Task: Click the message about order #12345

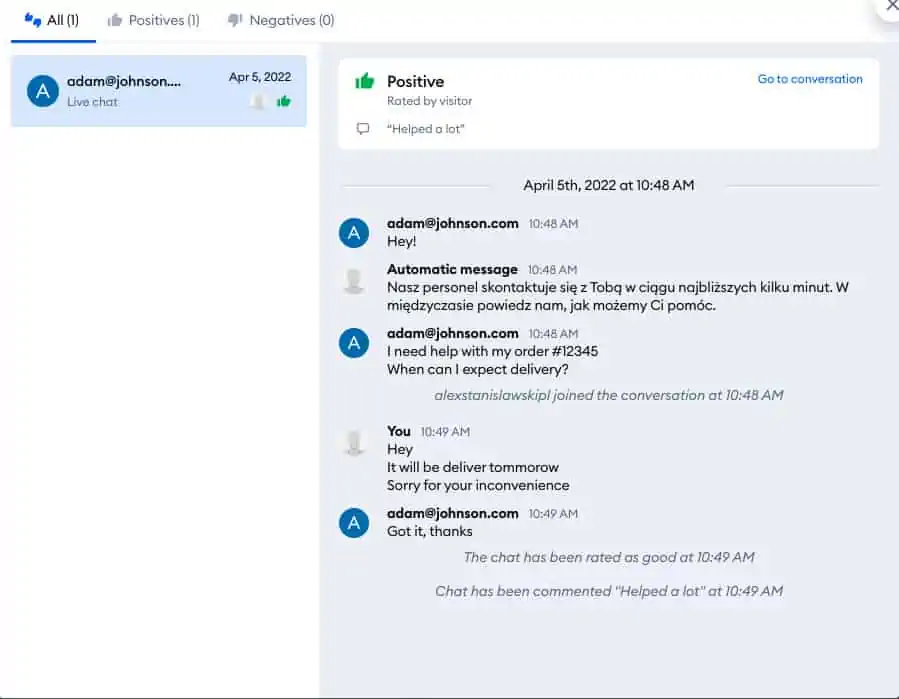Action: pos(493,352)
